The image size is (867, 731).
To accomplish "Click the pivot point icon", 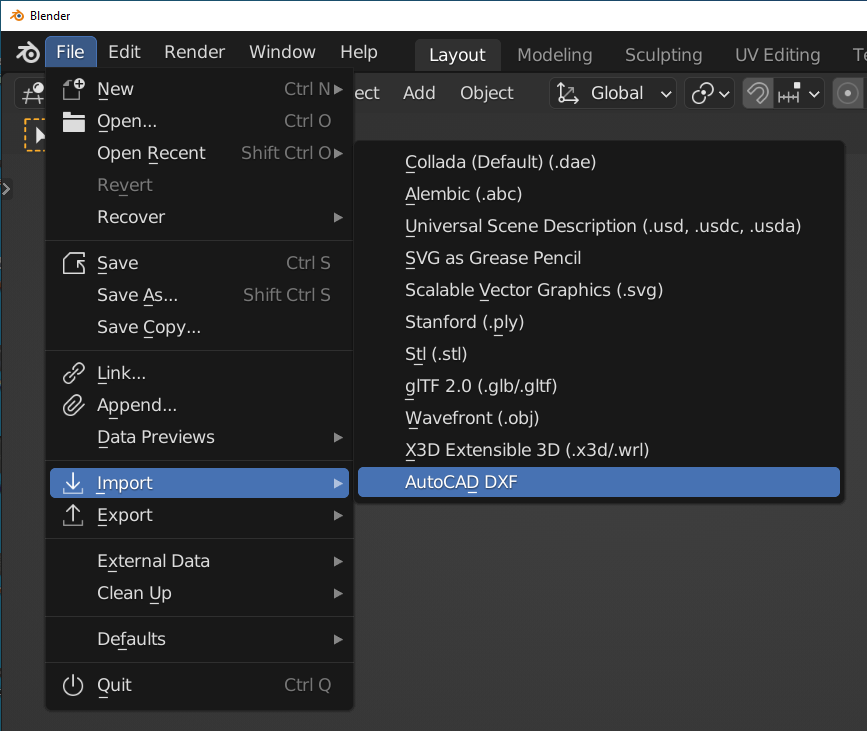I will 702,93.
